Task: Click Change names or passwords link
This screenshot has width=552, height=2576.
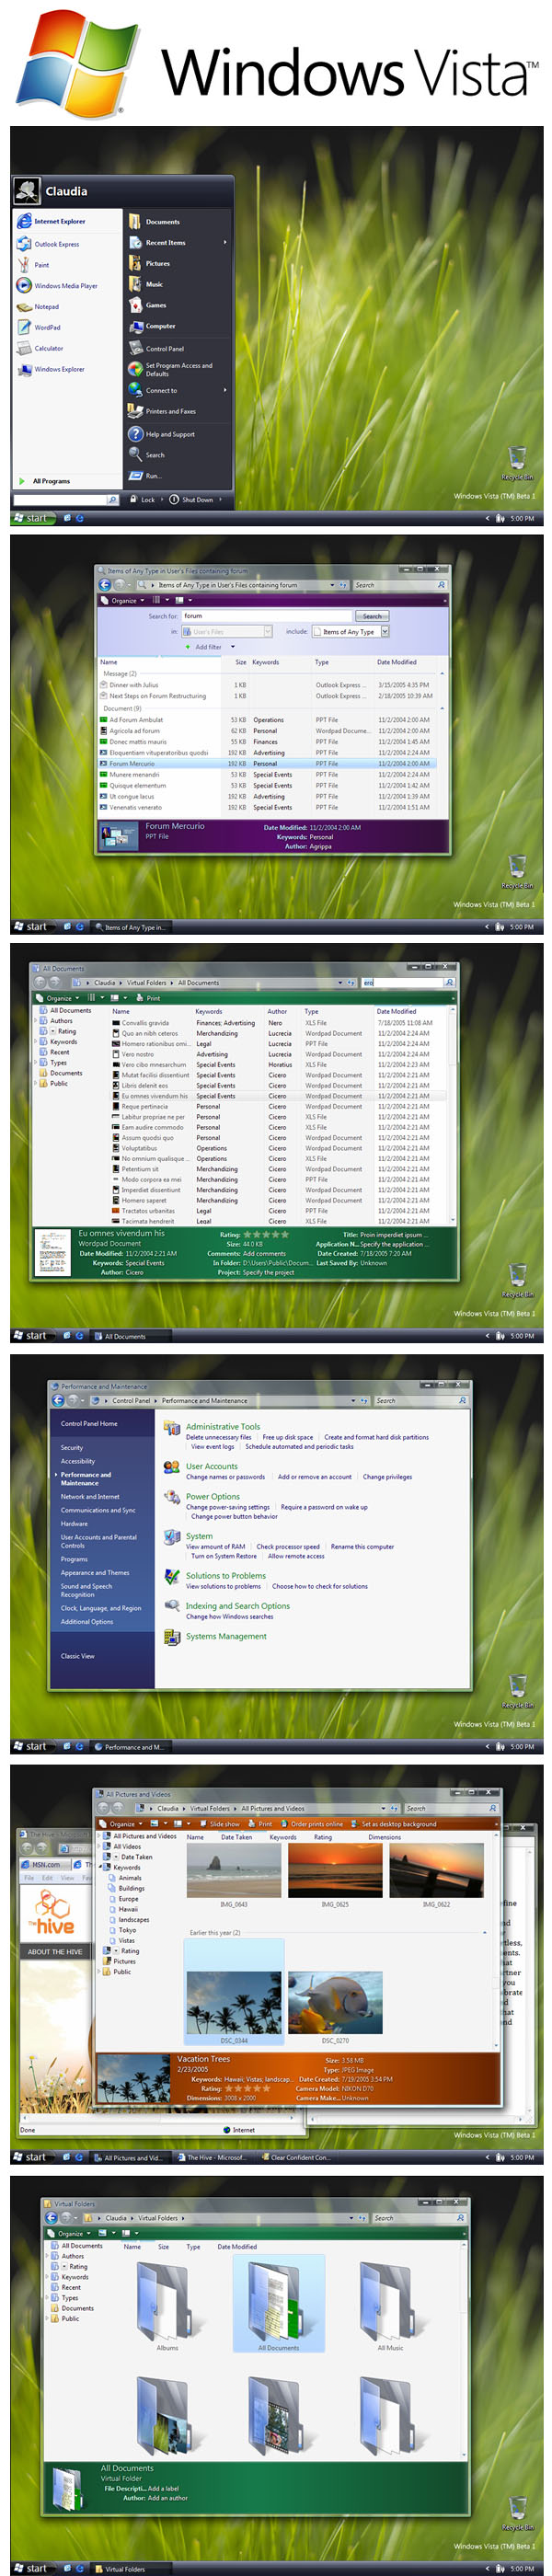Action: pos(225,1476)
